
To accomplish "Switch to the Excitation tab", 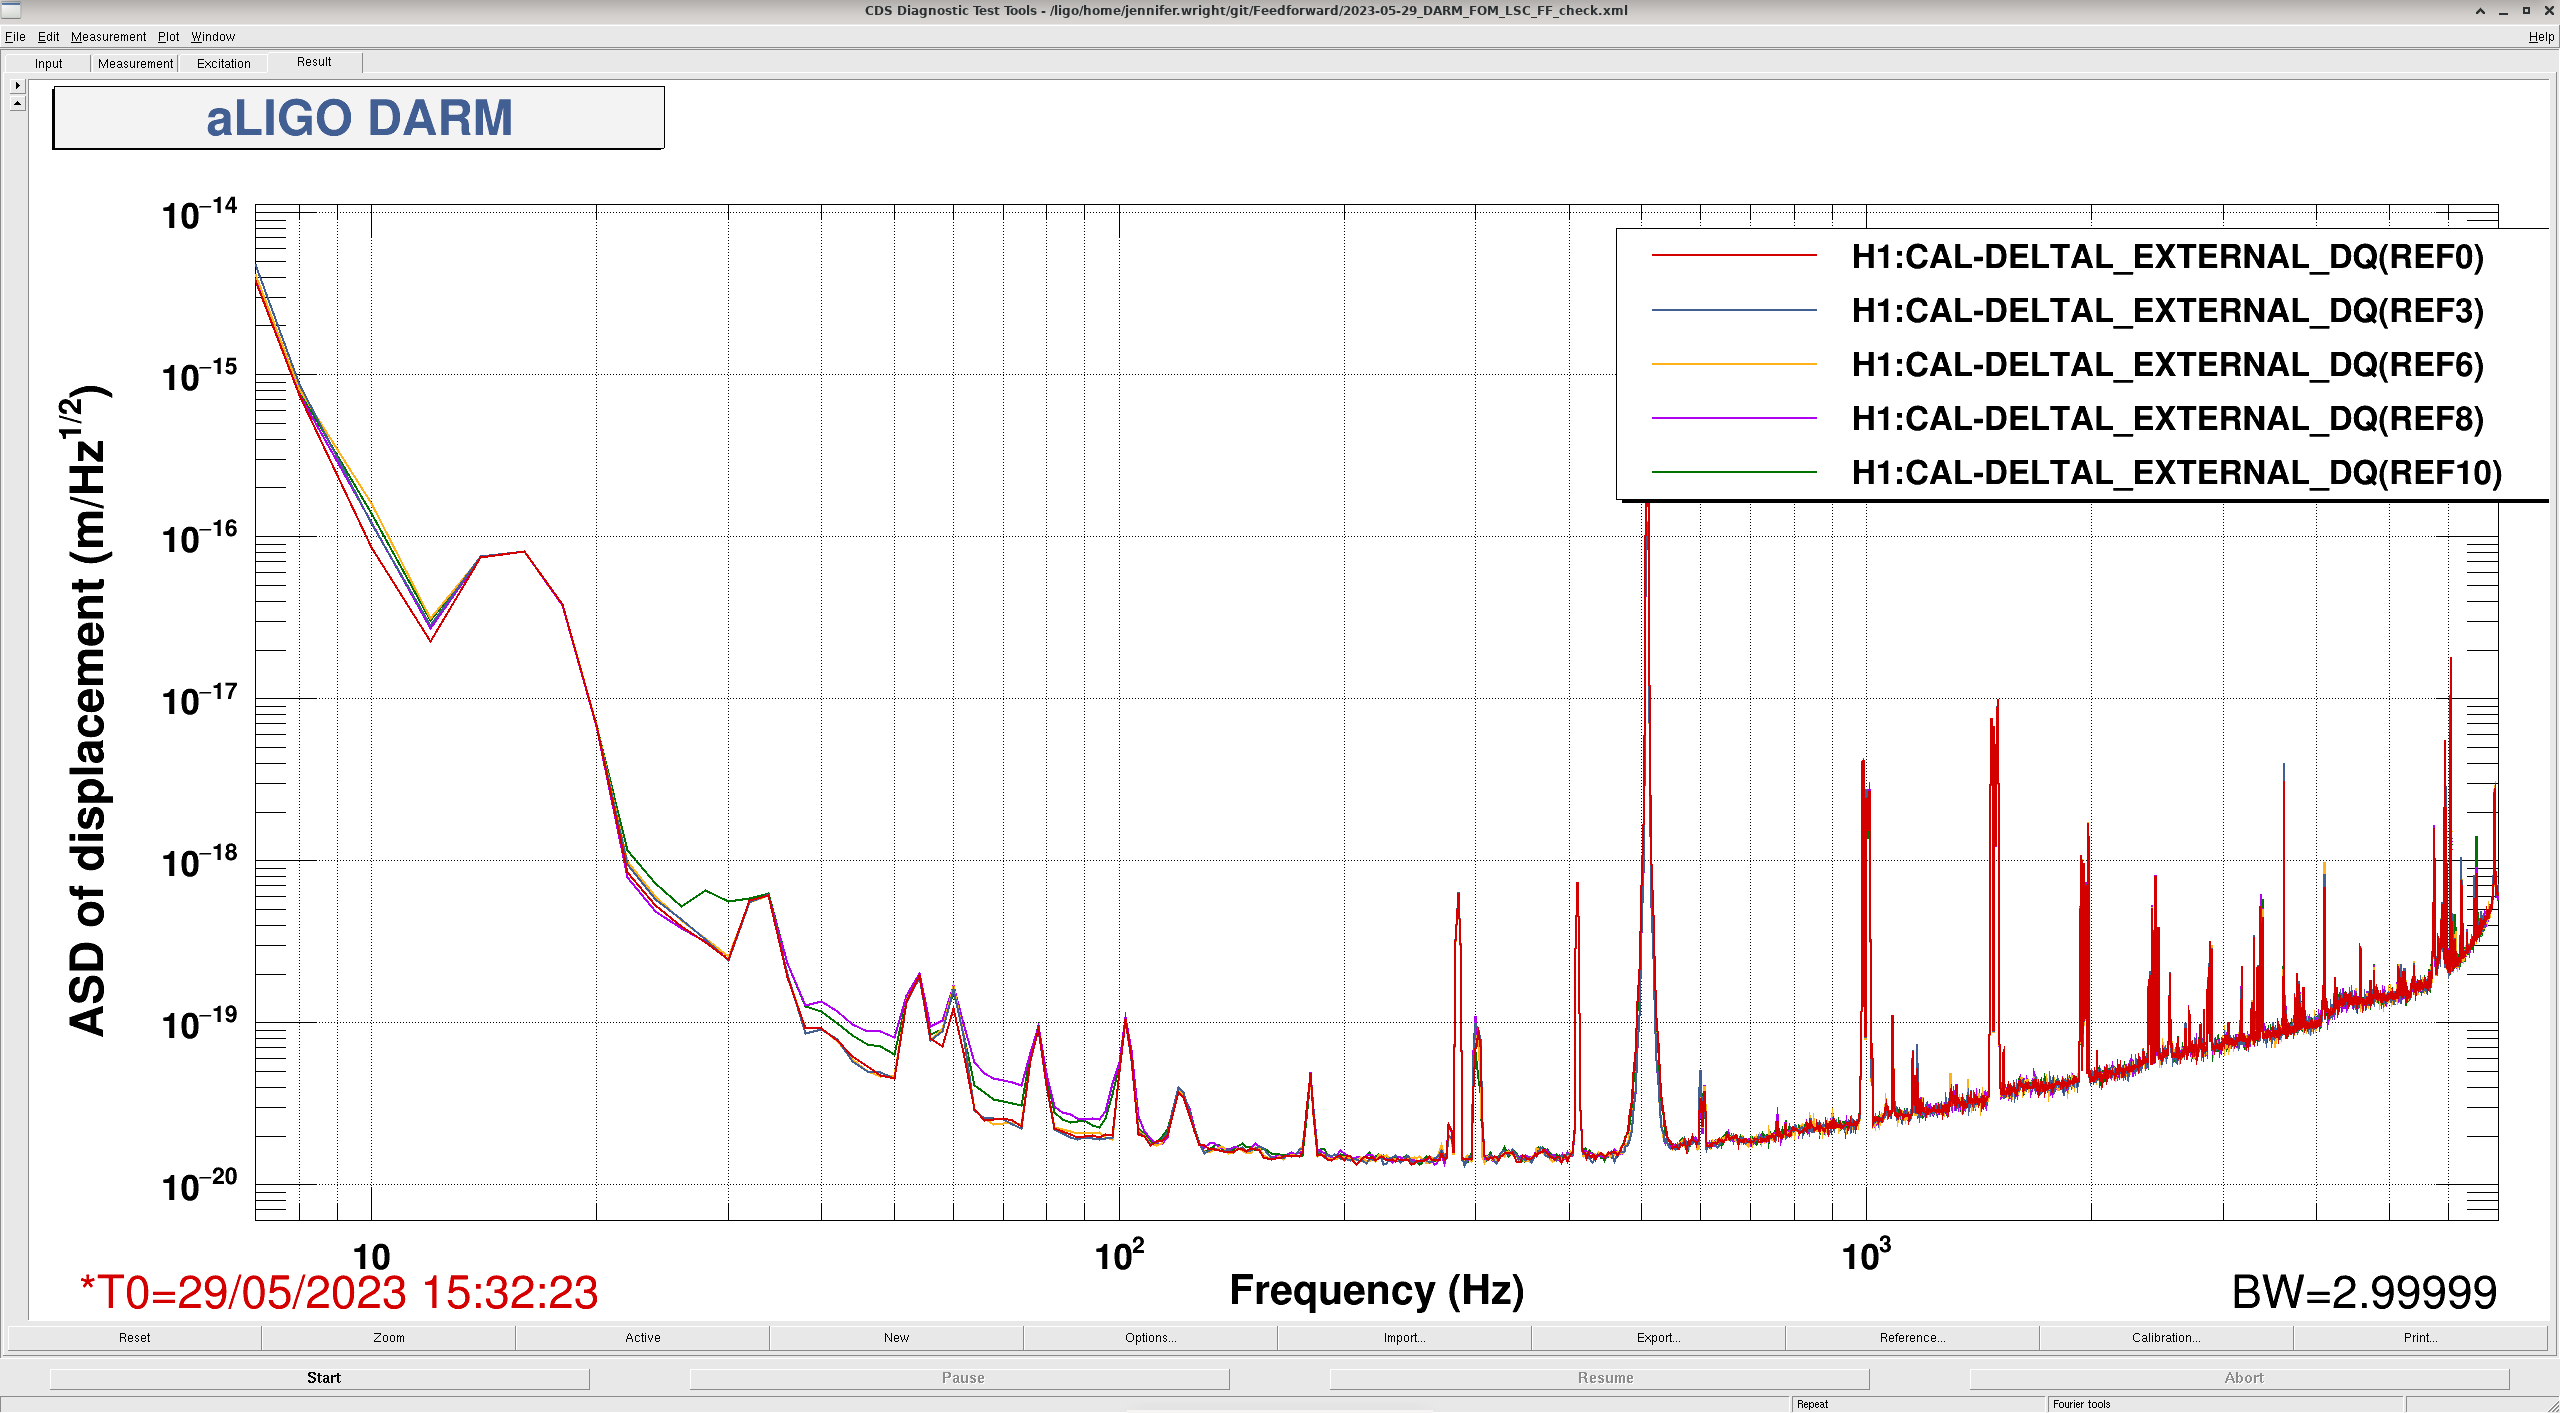I will (x=223, y=63).
